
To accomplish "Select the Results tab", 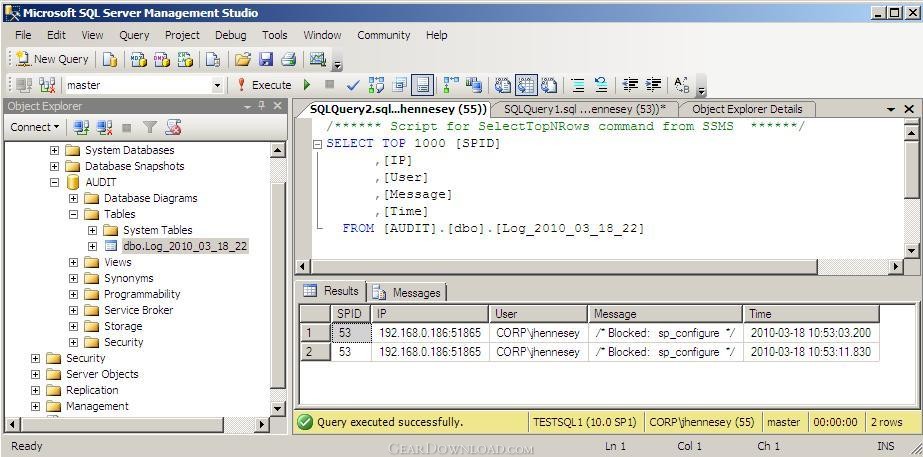I will coord(331,291).
